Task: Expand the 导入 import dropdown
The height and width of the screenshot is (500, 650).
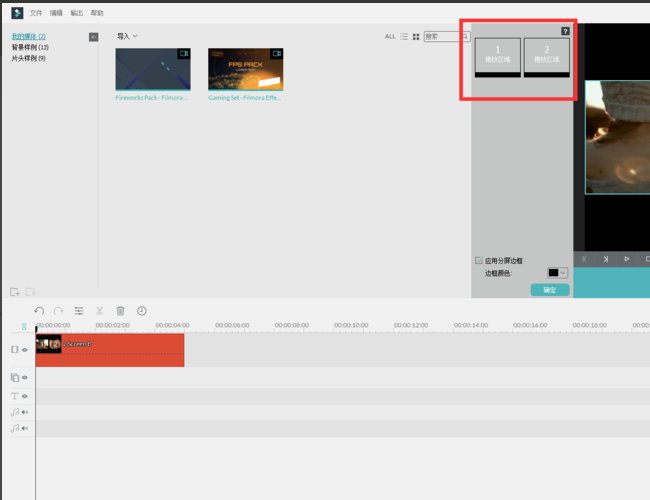Action: [x=127, y=36]
